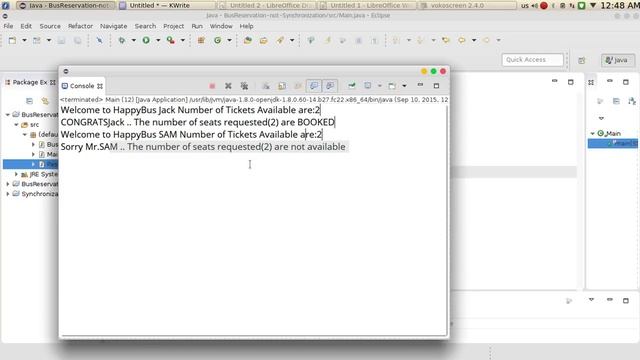This screenshot has width=640, height=360.
Task: Open the Refactor menu
Action: coord(80,26)
